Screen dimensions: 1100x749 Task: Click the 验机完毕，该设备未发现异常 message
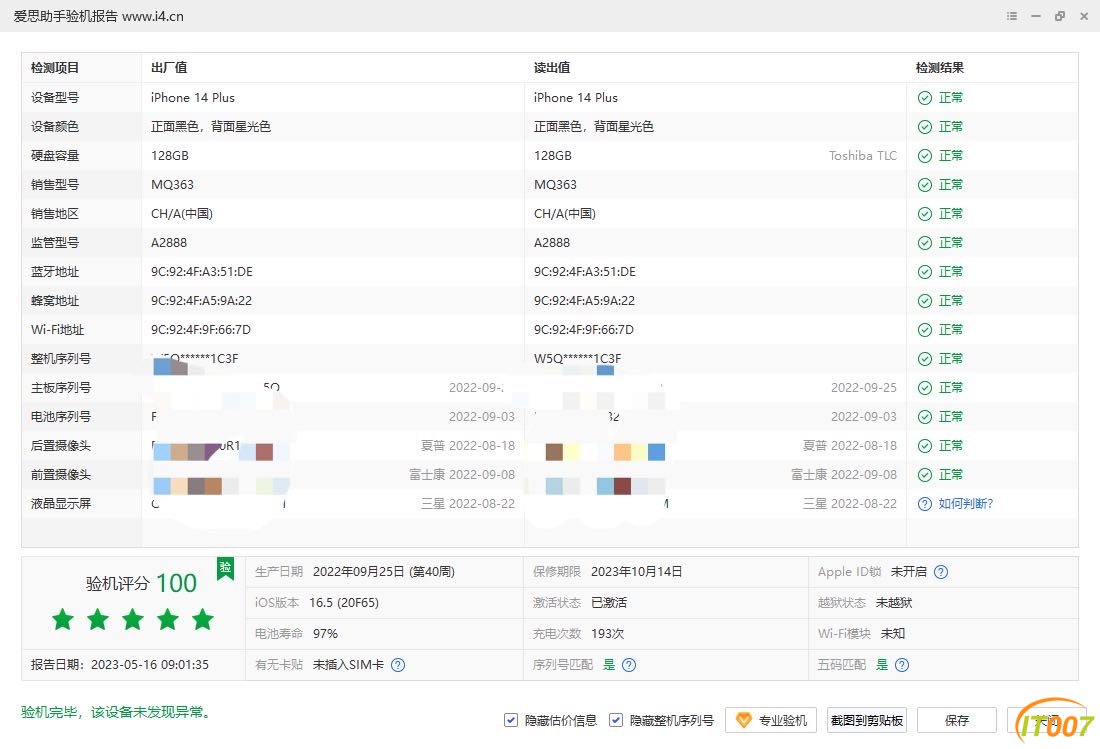116,713
